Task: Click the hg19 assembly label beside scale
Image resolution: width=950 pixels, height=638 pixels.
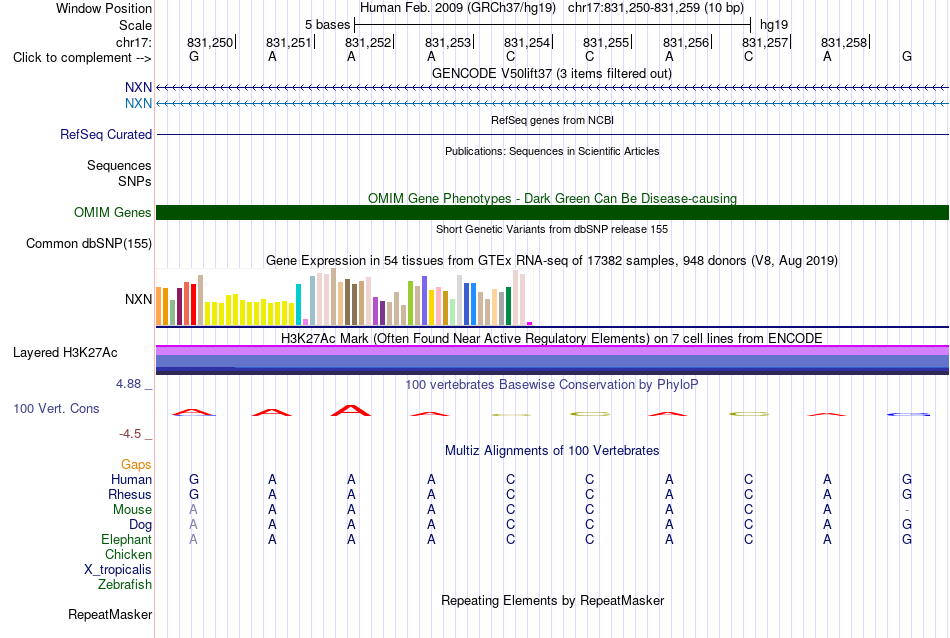Action: click(774, 25)
